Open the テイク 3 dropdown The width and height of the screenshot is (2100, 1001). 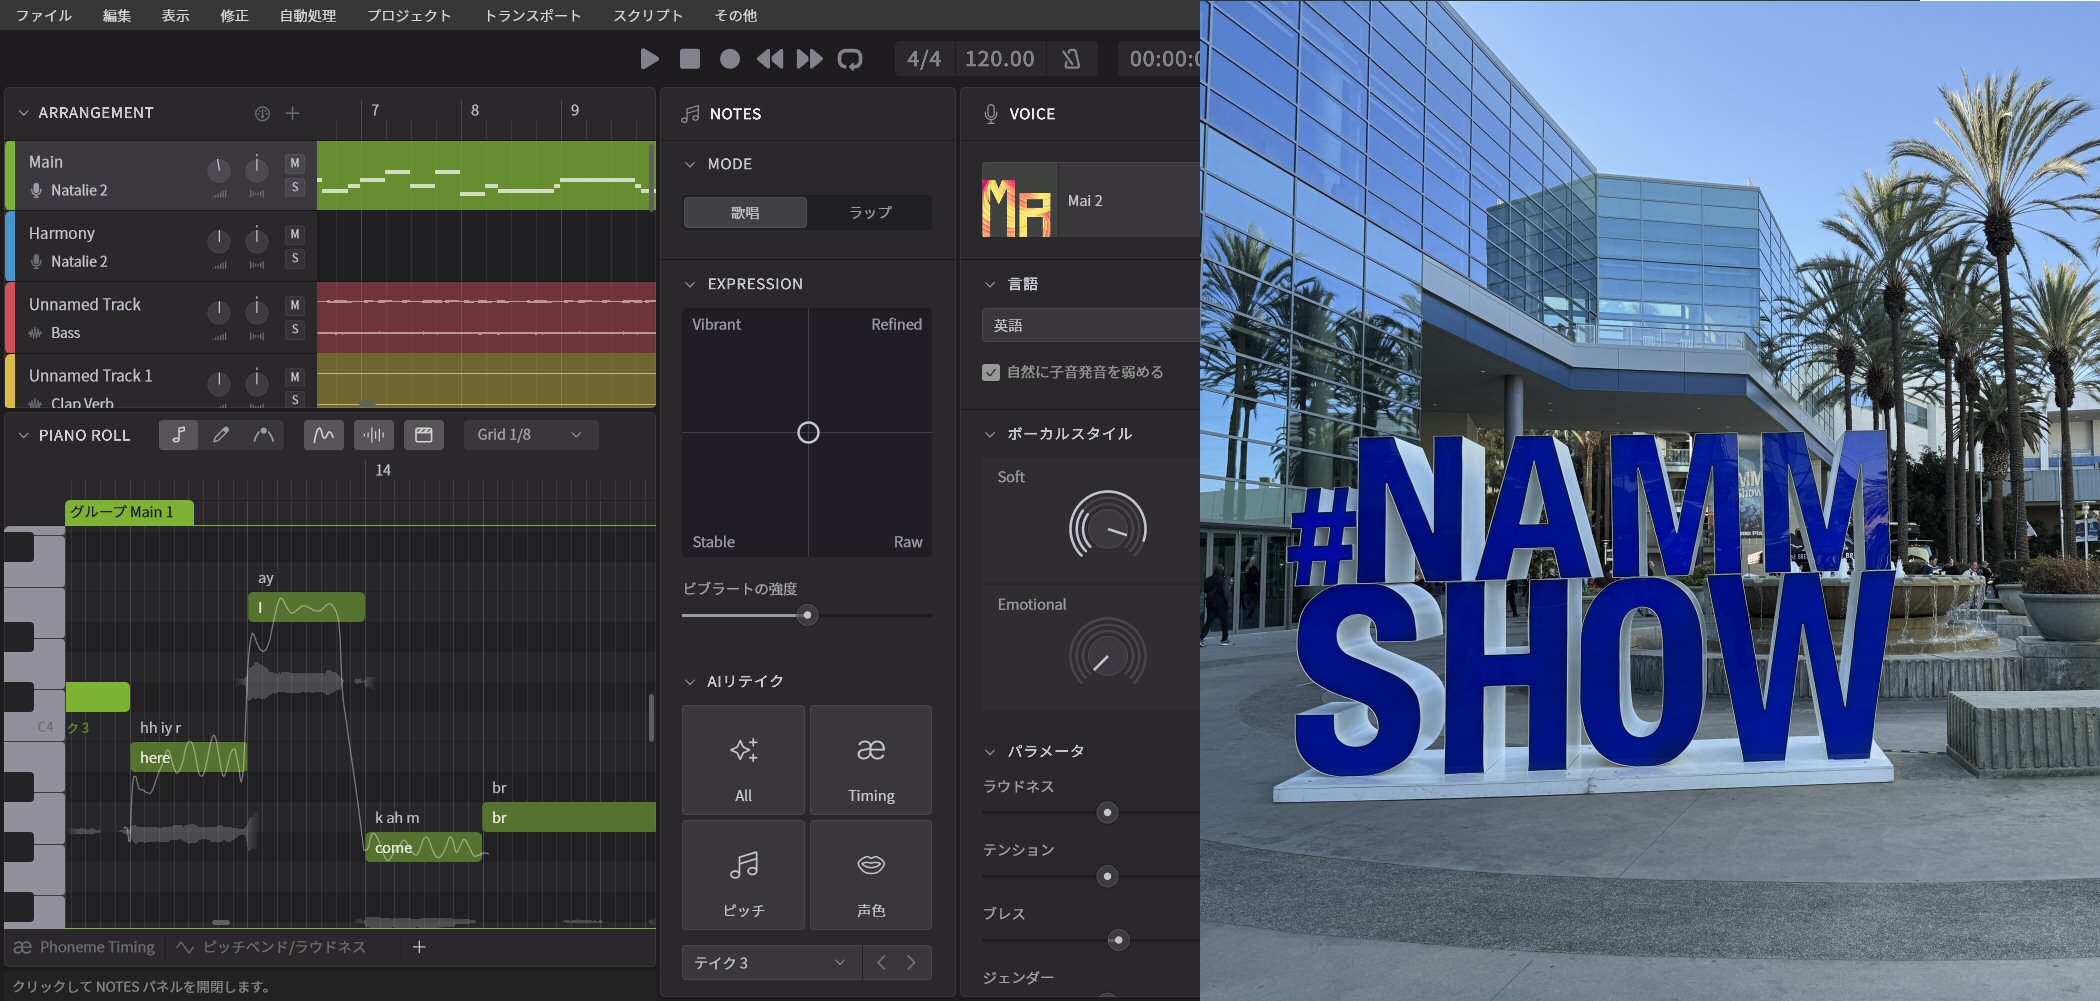pos(770,963)
